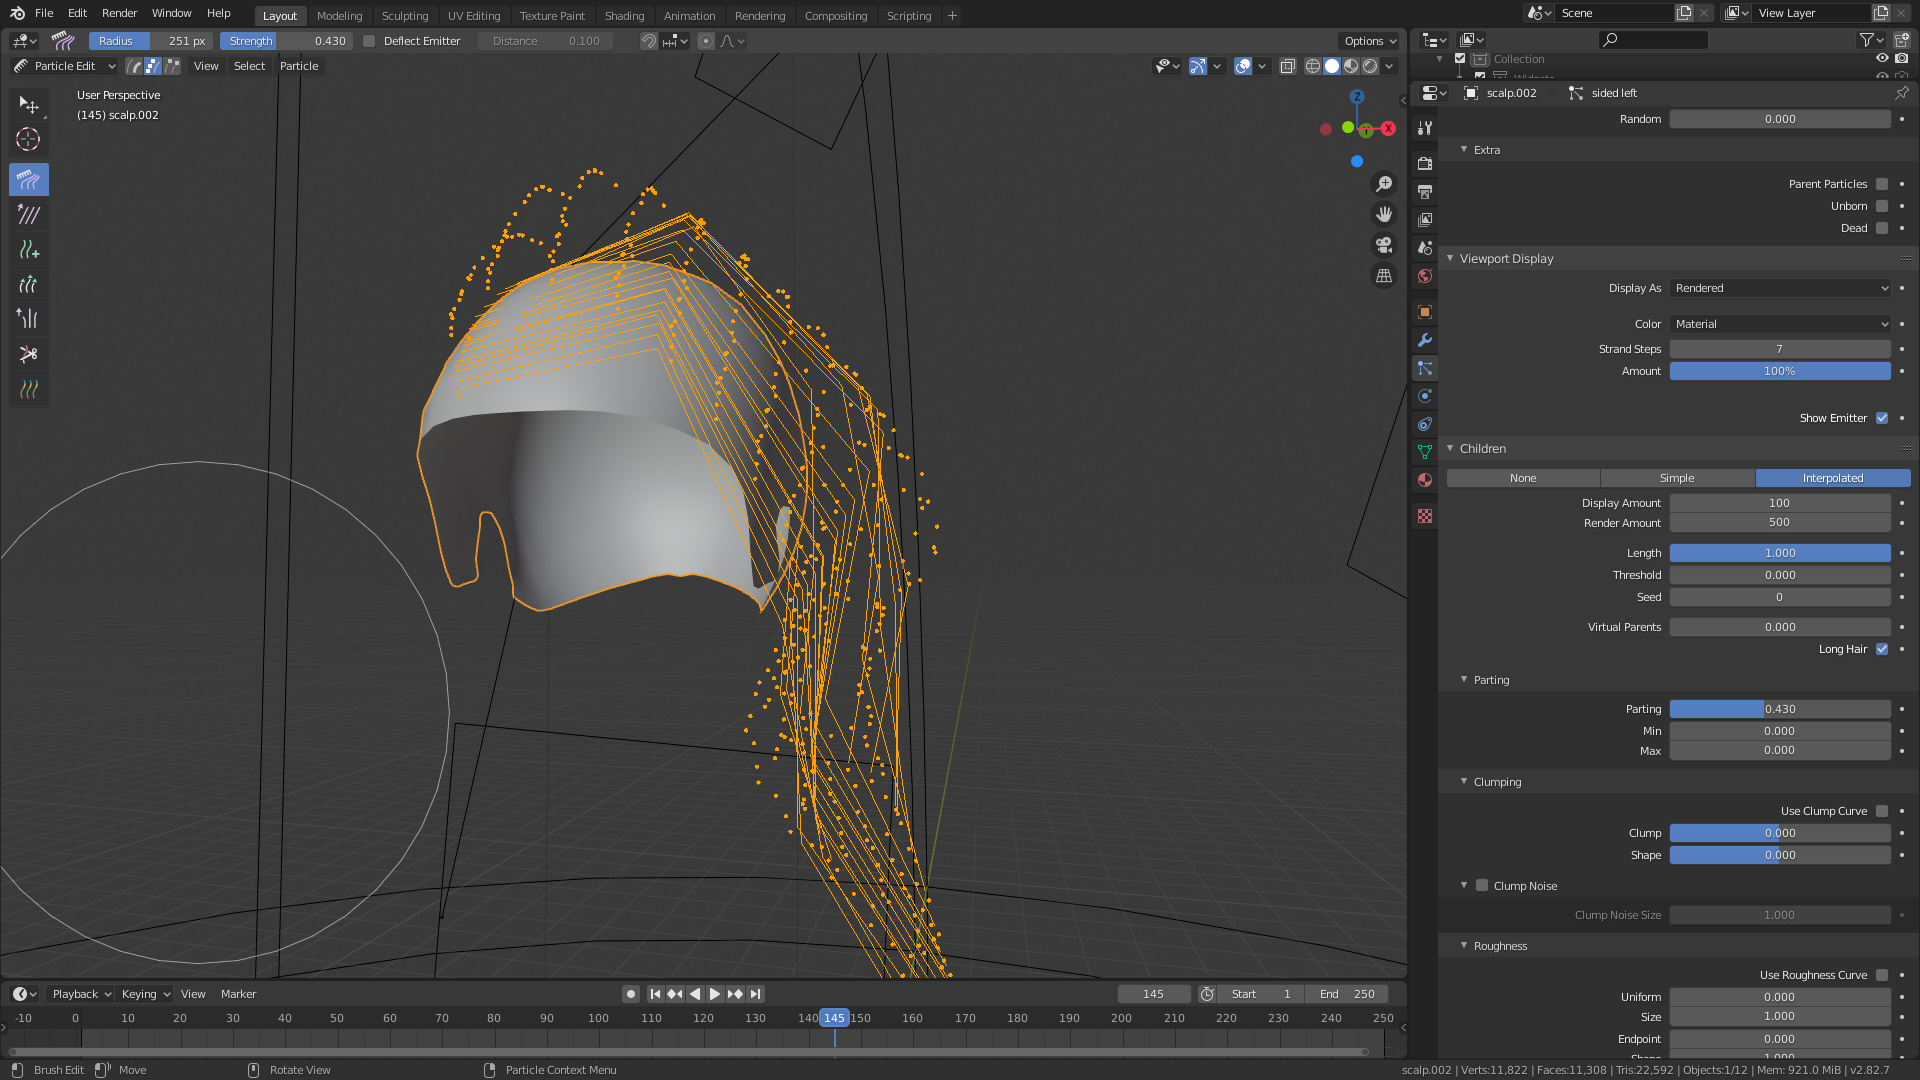The width and height of the screenshot is (1920, 1080).
Task: Open the Particle menu in viewport header
Action: [299, 66]
